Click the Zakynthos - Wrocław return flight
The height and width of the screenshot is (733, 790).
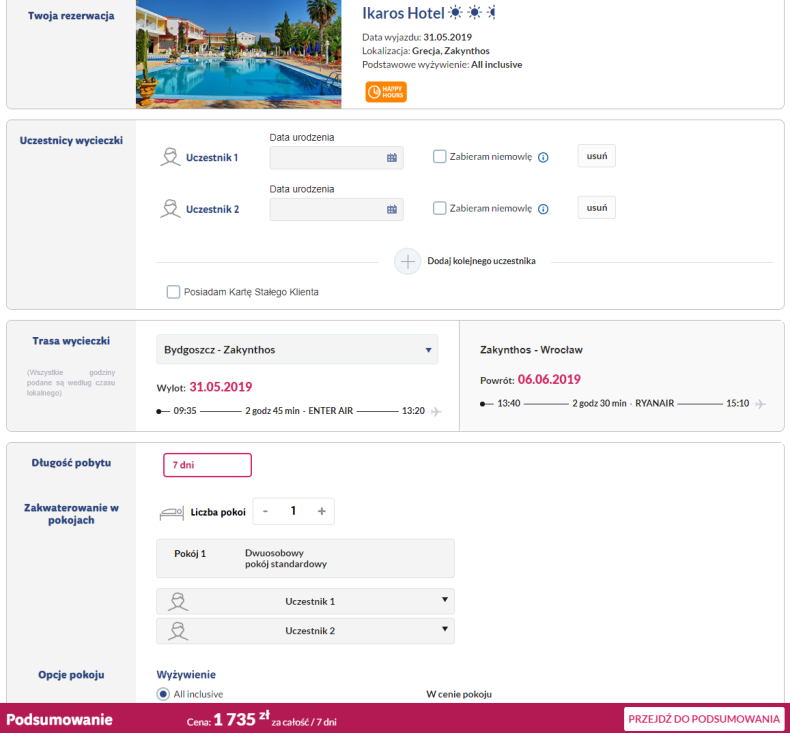click(531, 350)
